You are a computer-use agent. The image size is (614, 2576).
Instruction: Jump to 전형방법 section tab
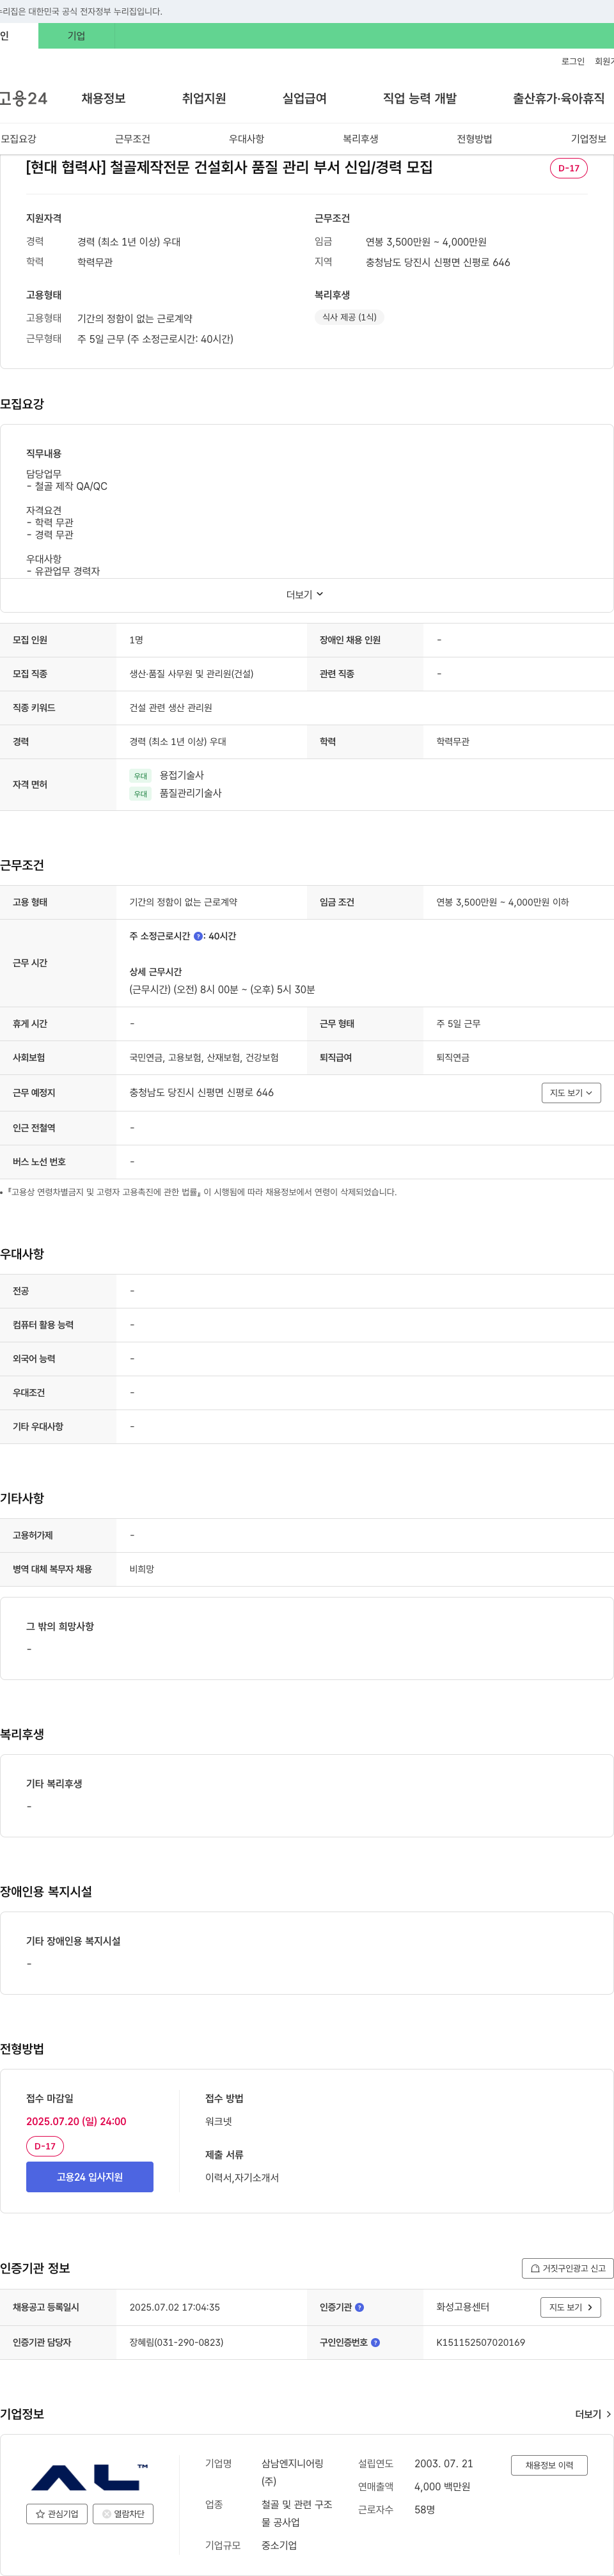click(474, 139)
